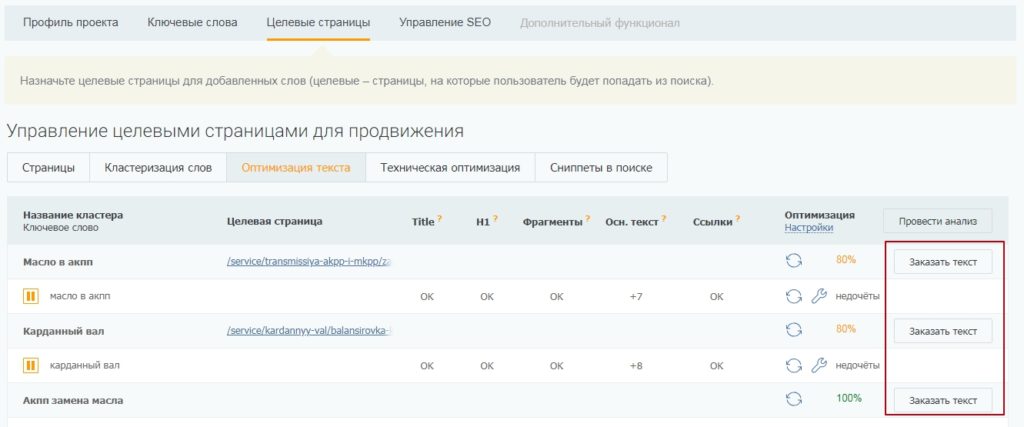Open Настройки link under Оптимизация
This screenshot has width=1024, height=427.
click(808, 227)
